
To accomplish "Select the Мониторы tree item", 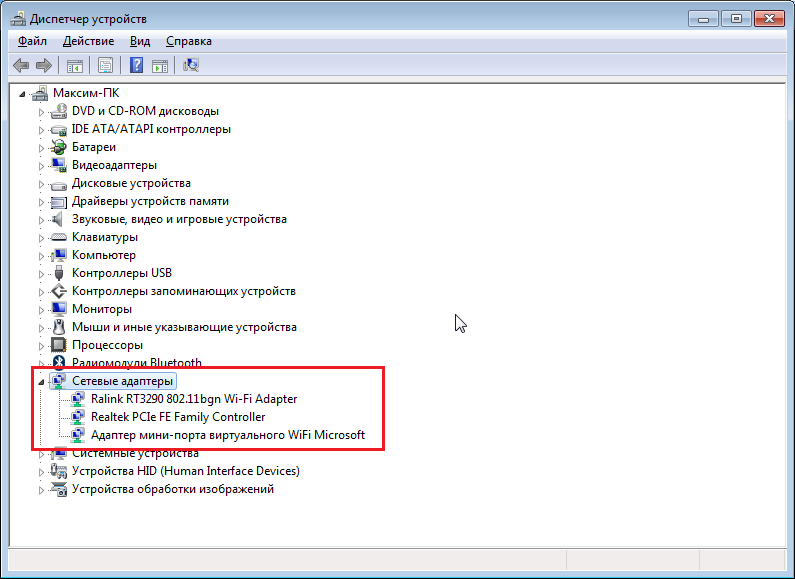I will point(102,309).
